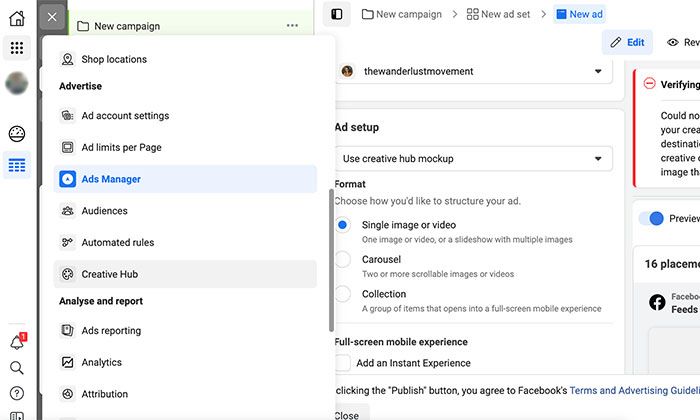The width and height of the screenshot is (700, 420).
Task: Open Analytics menu item
Action: [185, 362]
